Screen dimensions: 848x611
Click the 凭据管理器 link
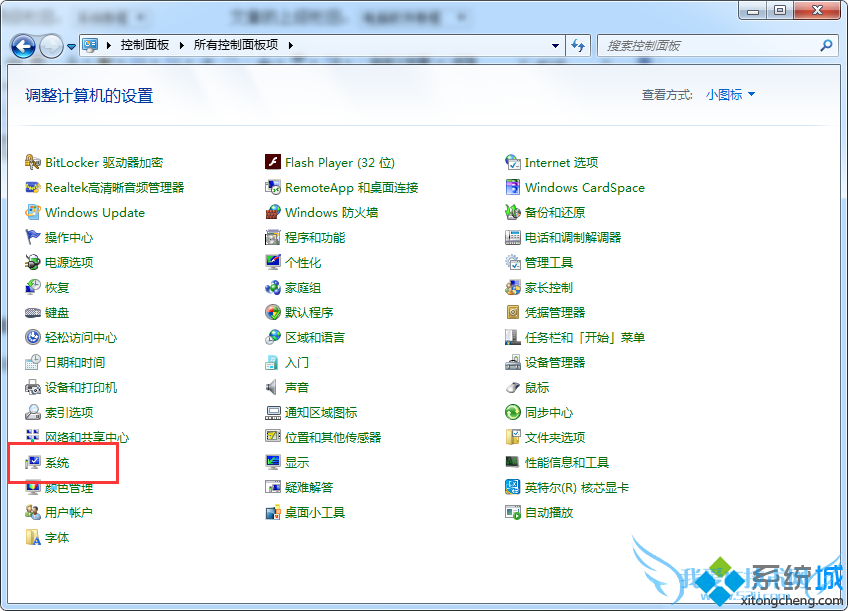point(555,312)
